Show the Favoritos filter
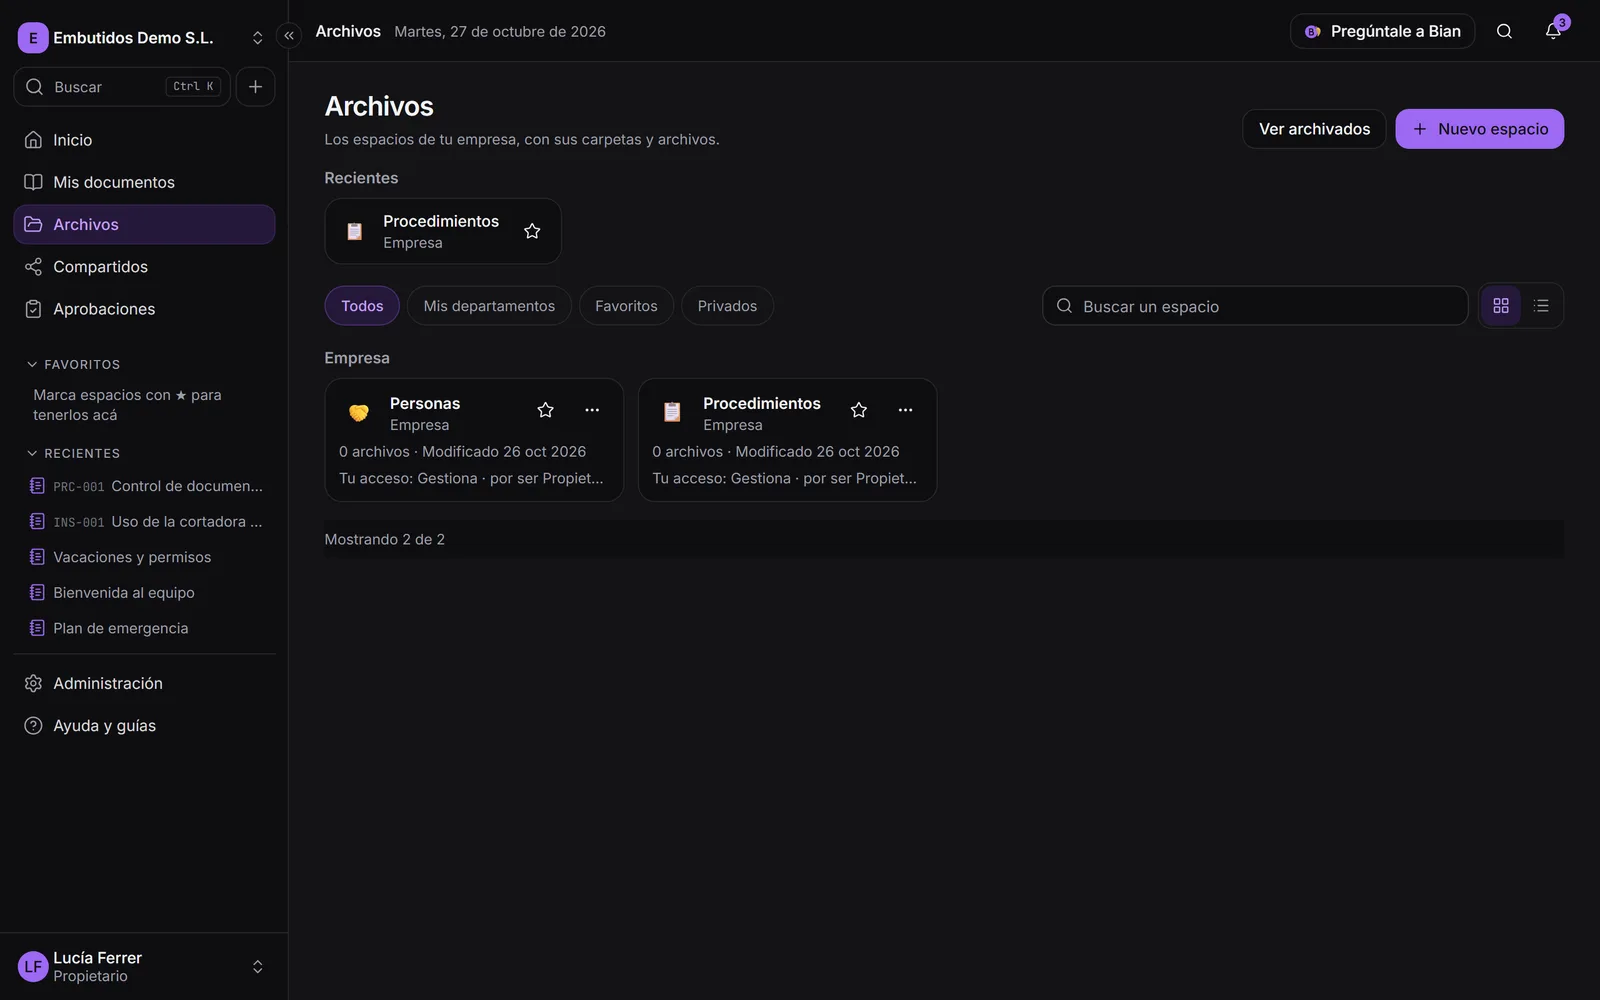 coord(626,306)
